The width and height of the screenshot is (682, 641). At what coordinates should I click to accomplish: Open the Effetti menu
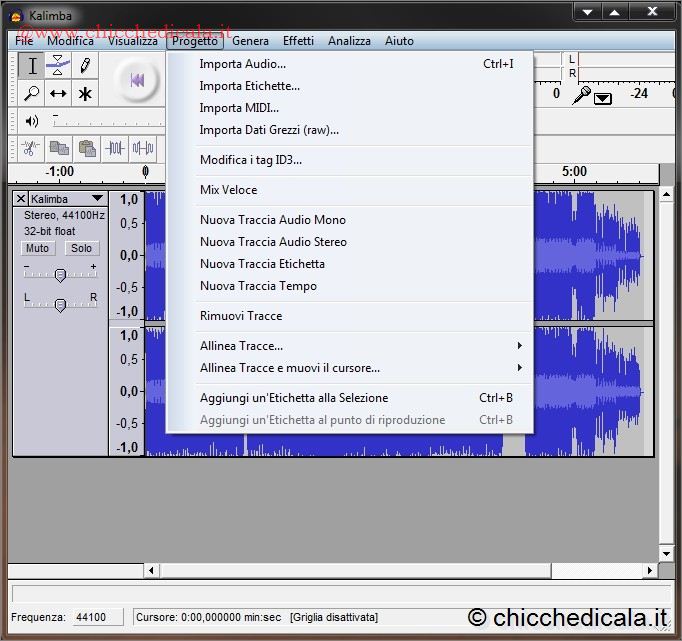click(x=298, y=41)
